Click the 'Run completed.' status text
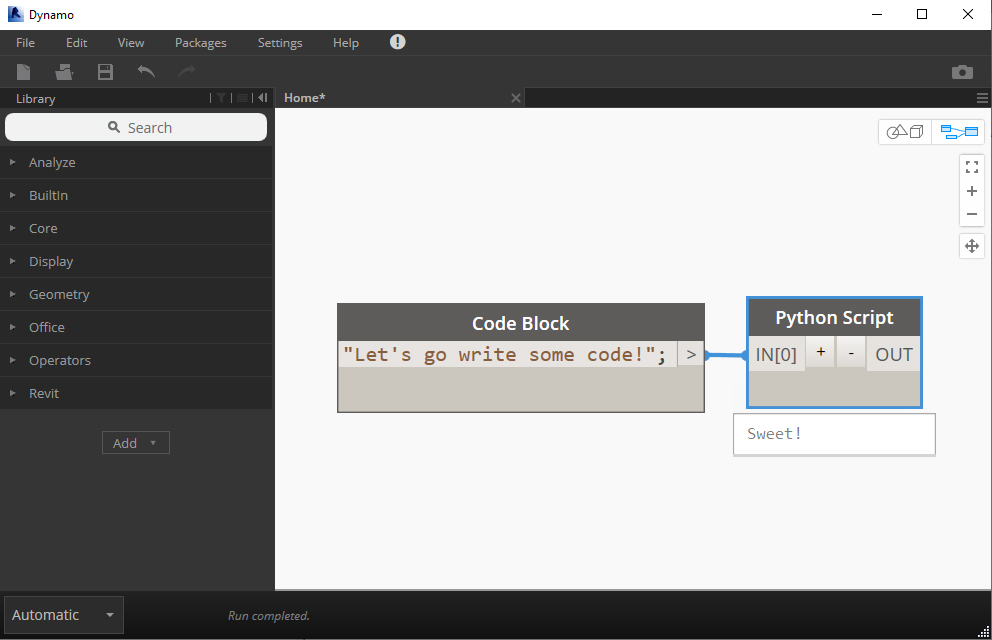 269,615
